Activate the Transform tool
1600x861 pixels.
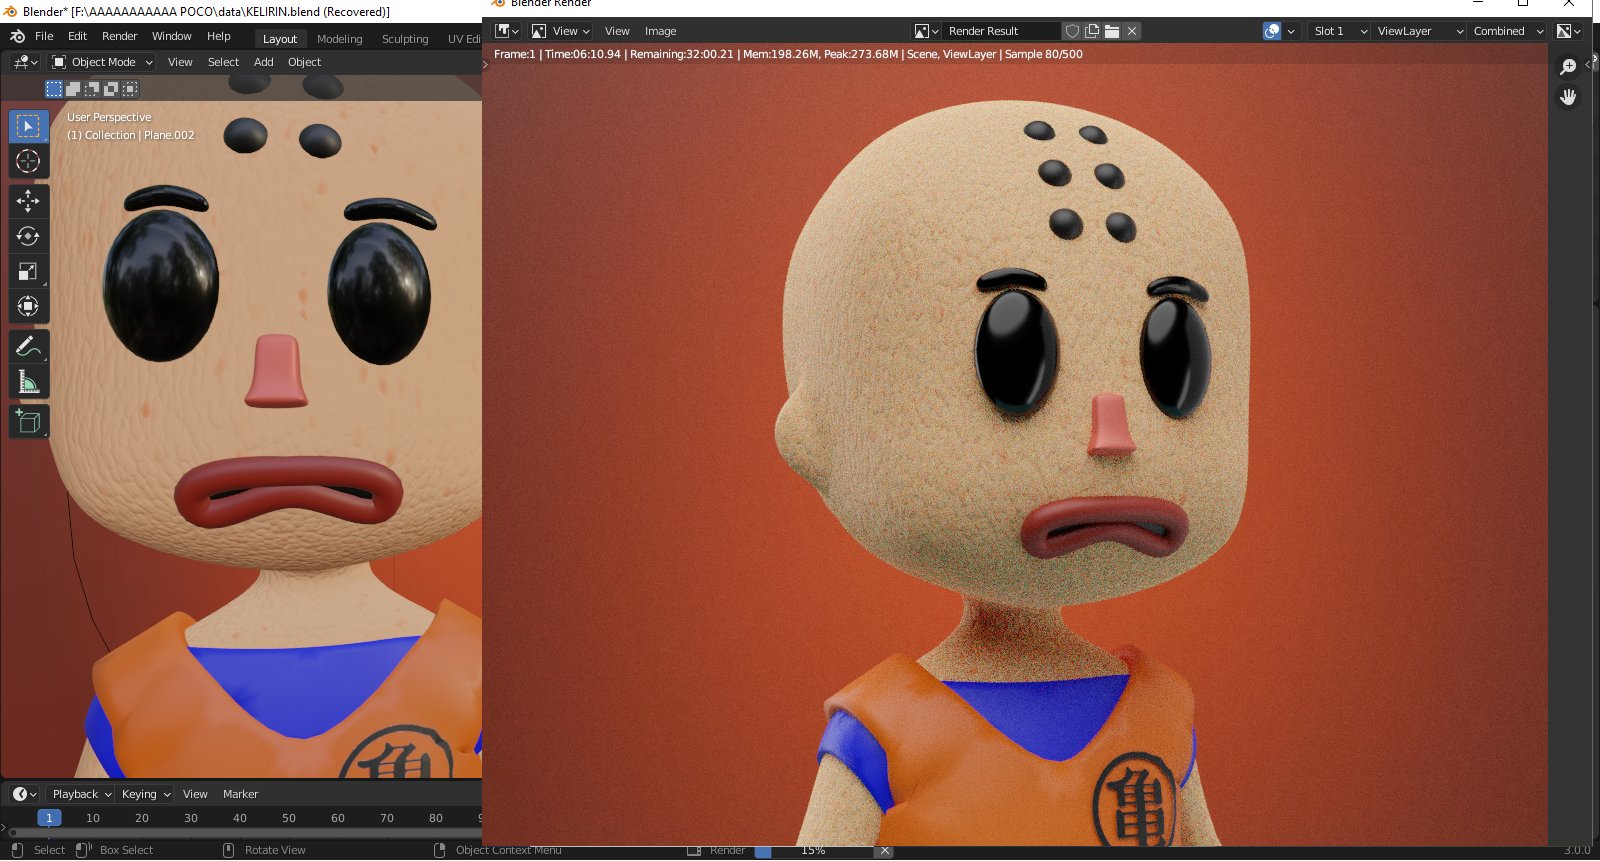(28, 306)
